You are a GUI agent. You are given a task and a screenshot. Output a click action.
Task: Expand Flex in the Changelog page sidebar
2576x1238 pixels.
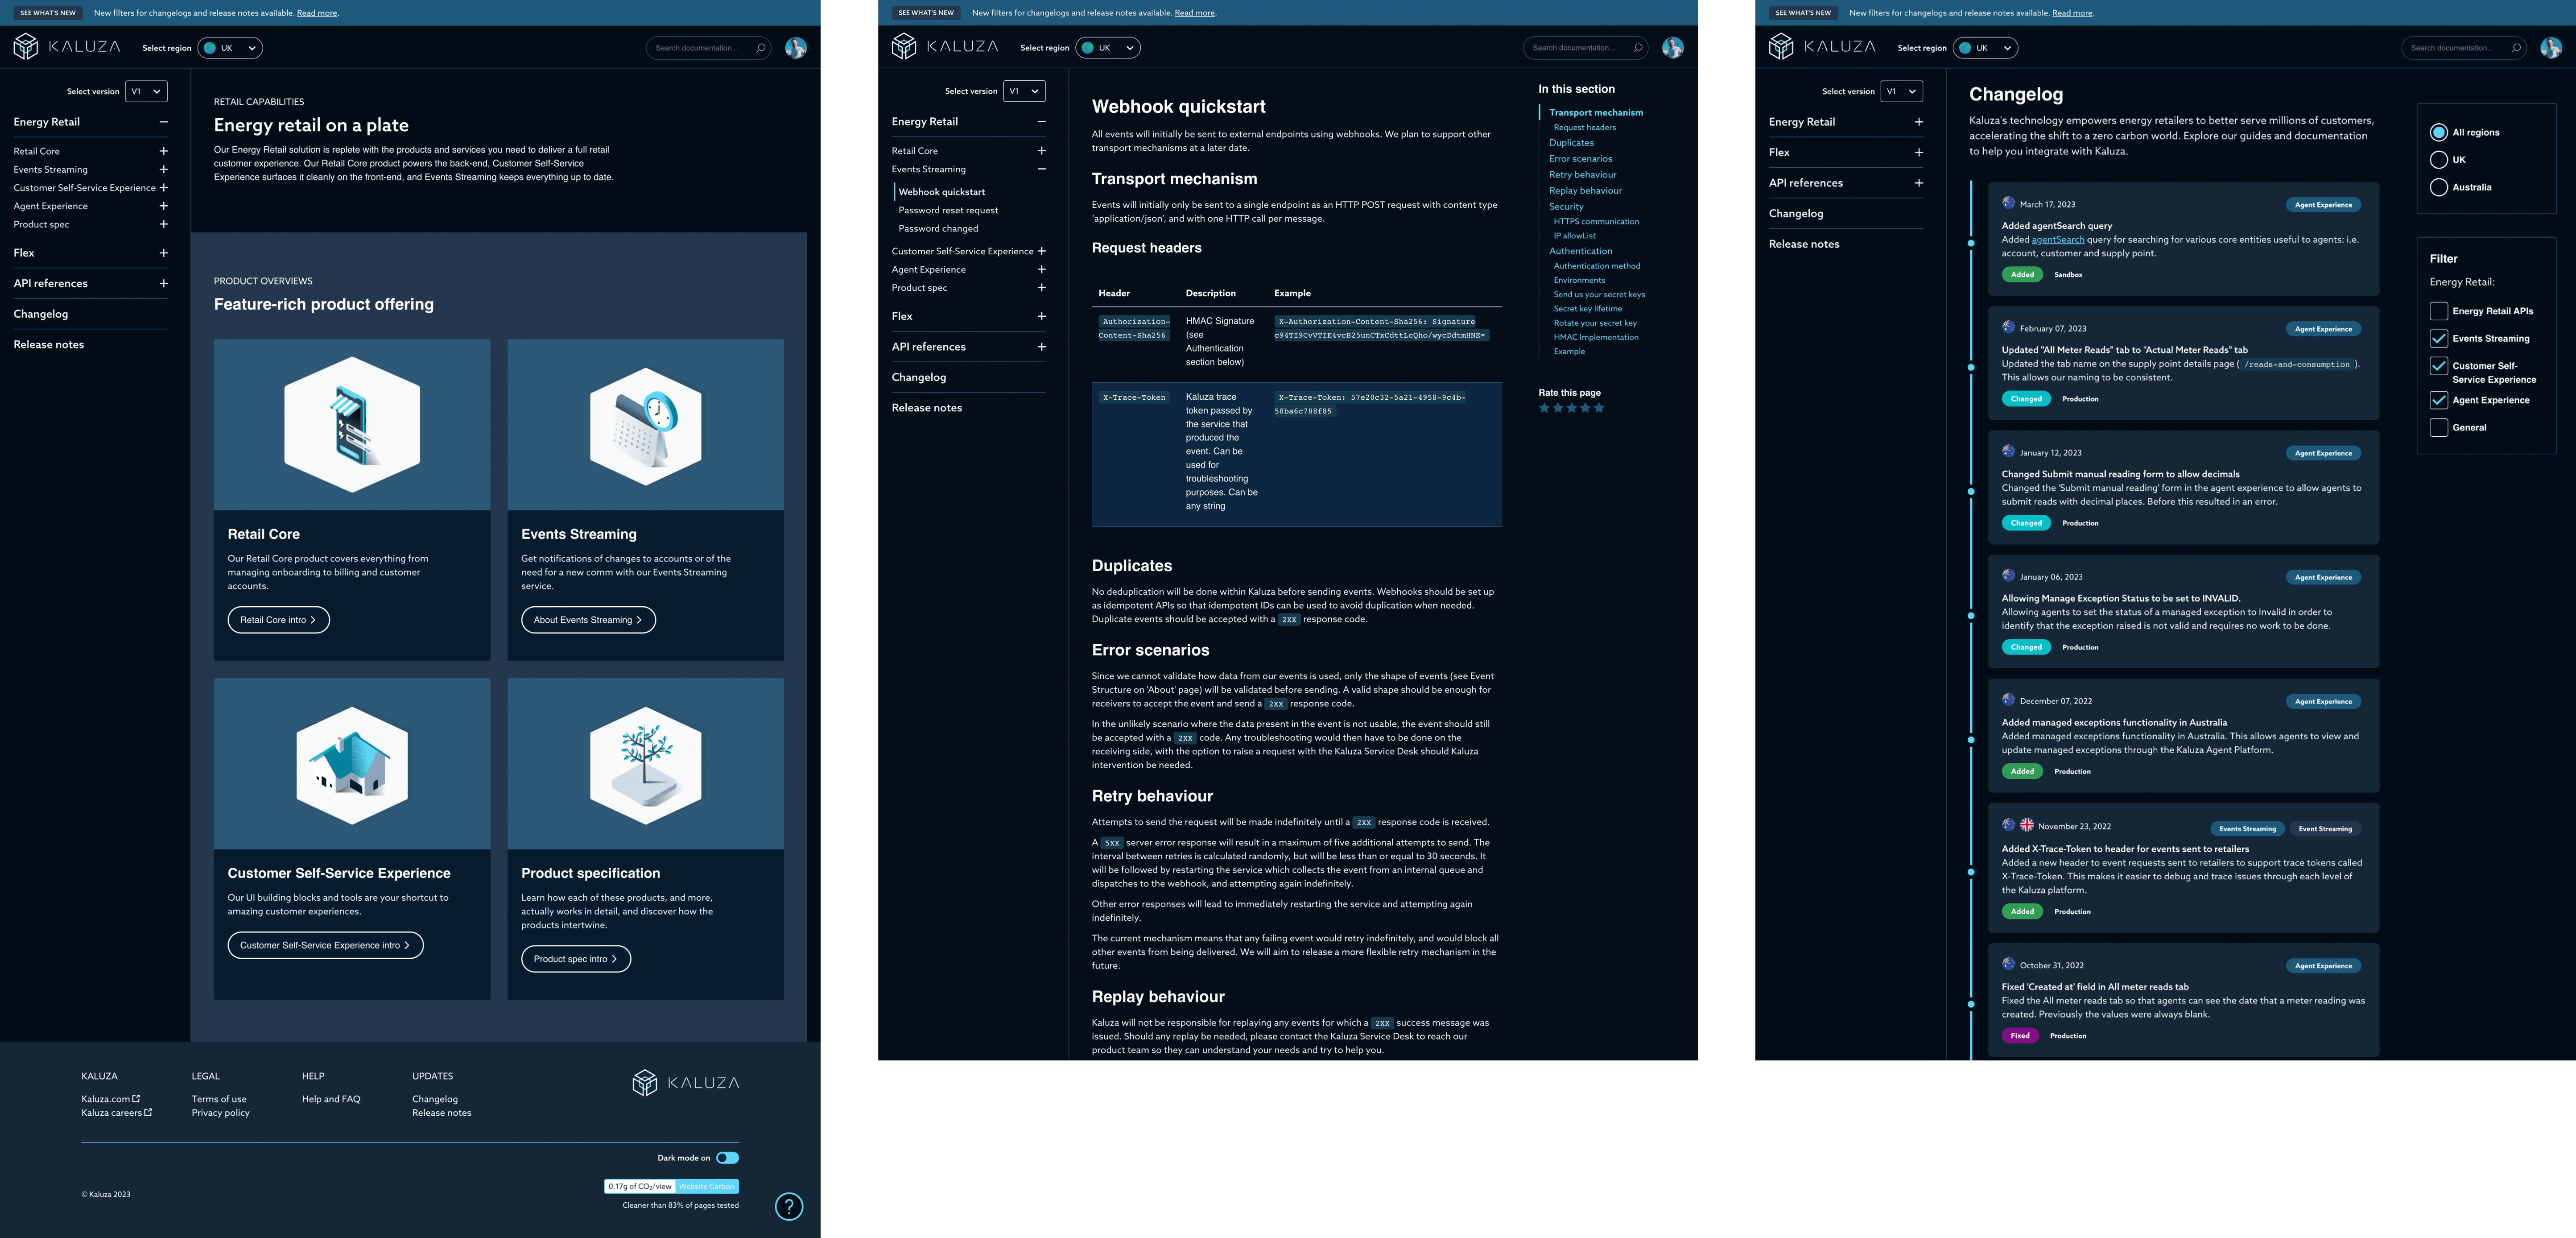coord(1918,152)
